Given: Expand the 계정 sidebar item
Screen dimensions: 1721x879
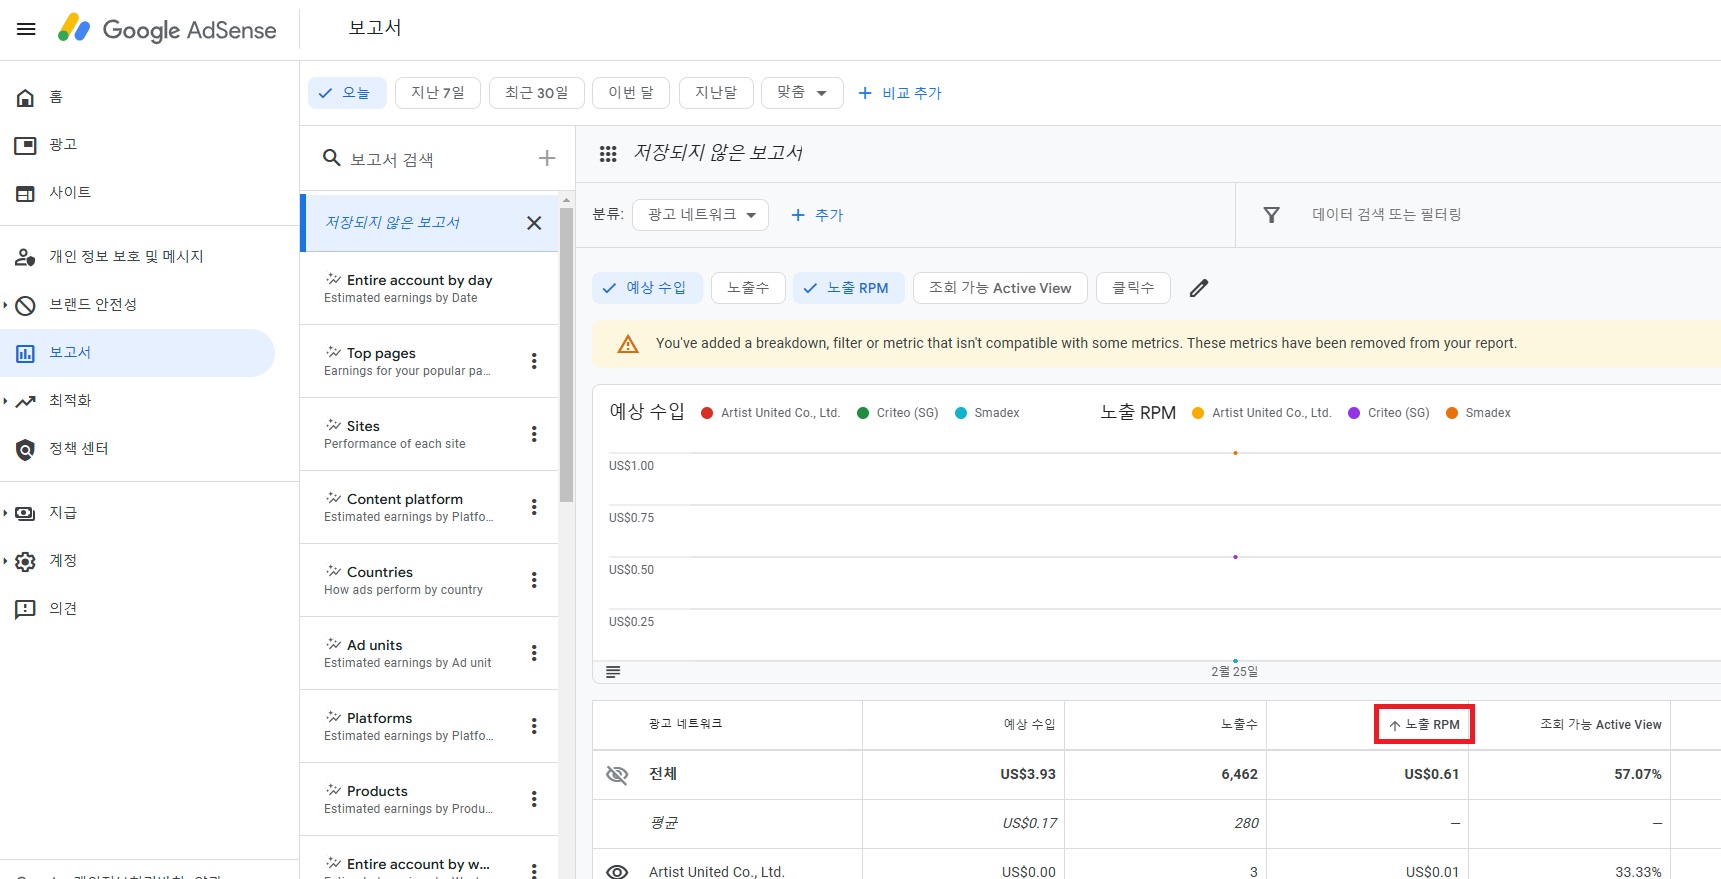Looking at the screenshot, I should pos(5,561).
